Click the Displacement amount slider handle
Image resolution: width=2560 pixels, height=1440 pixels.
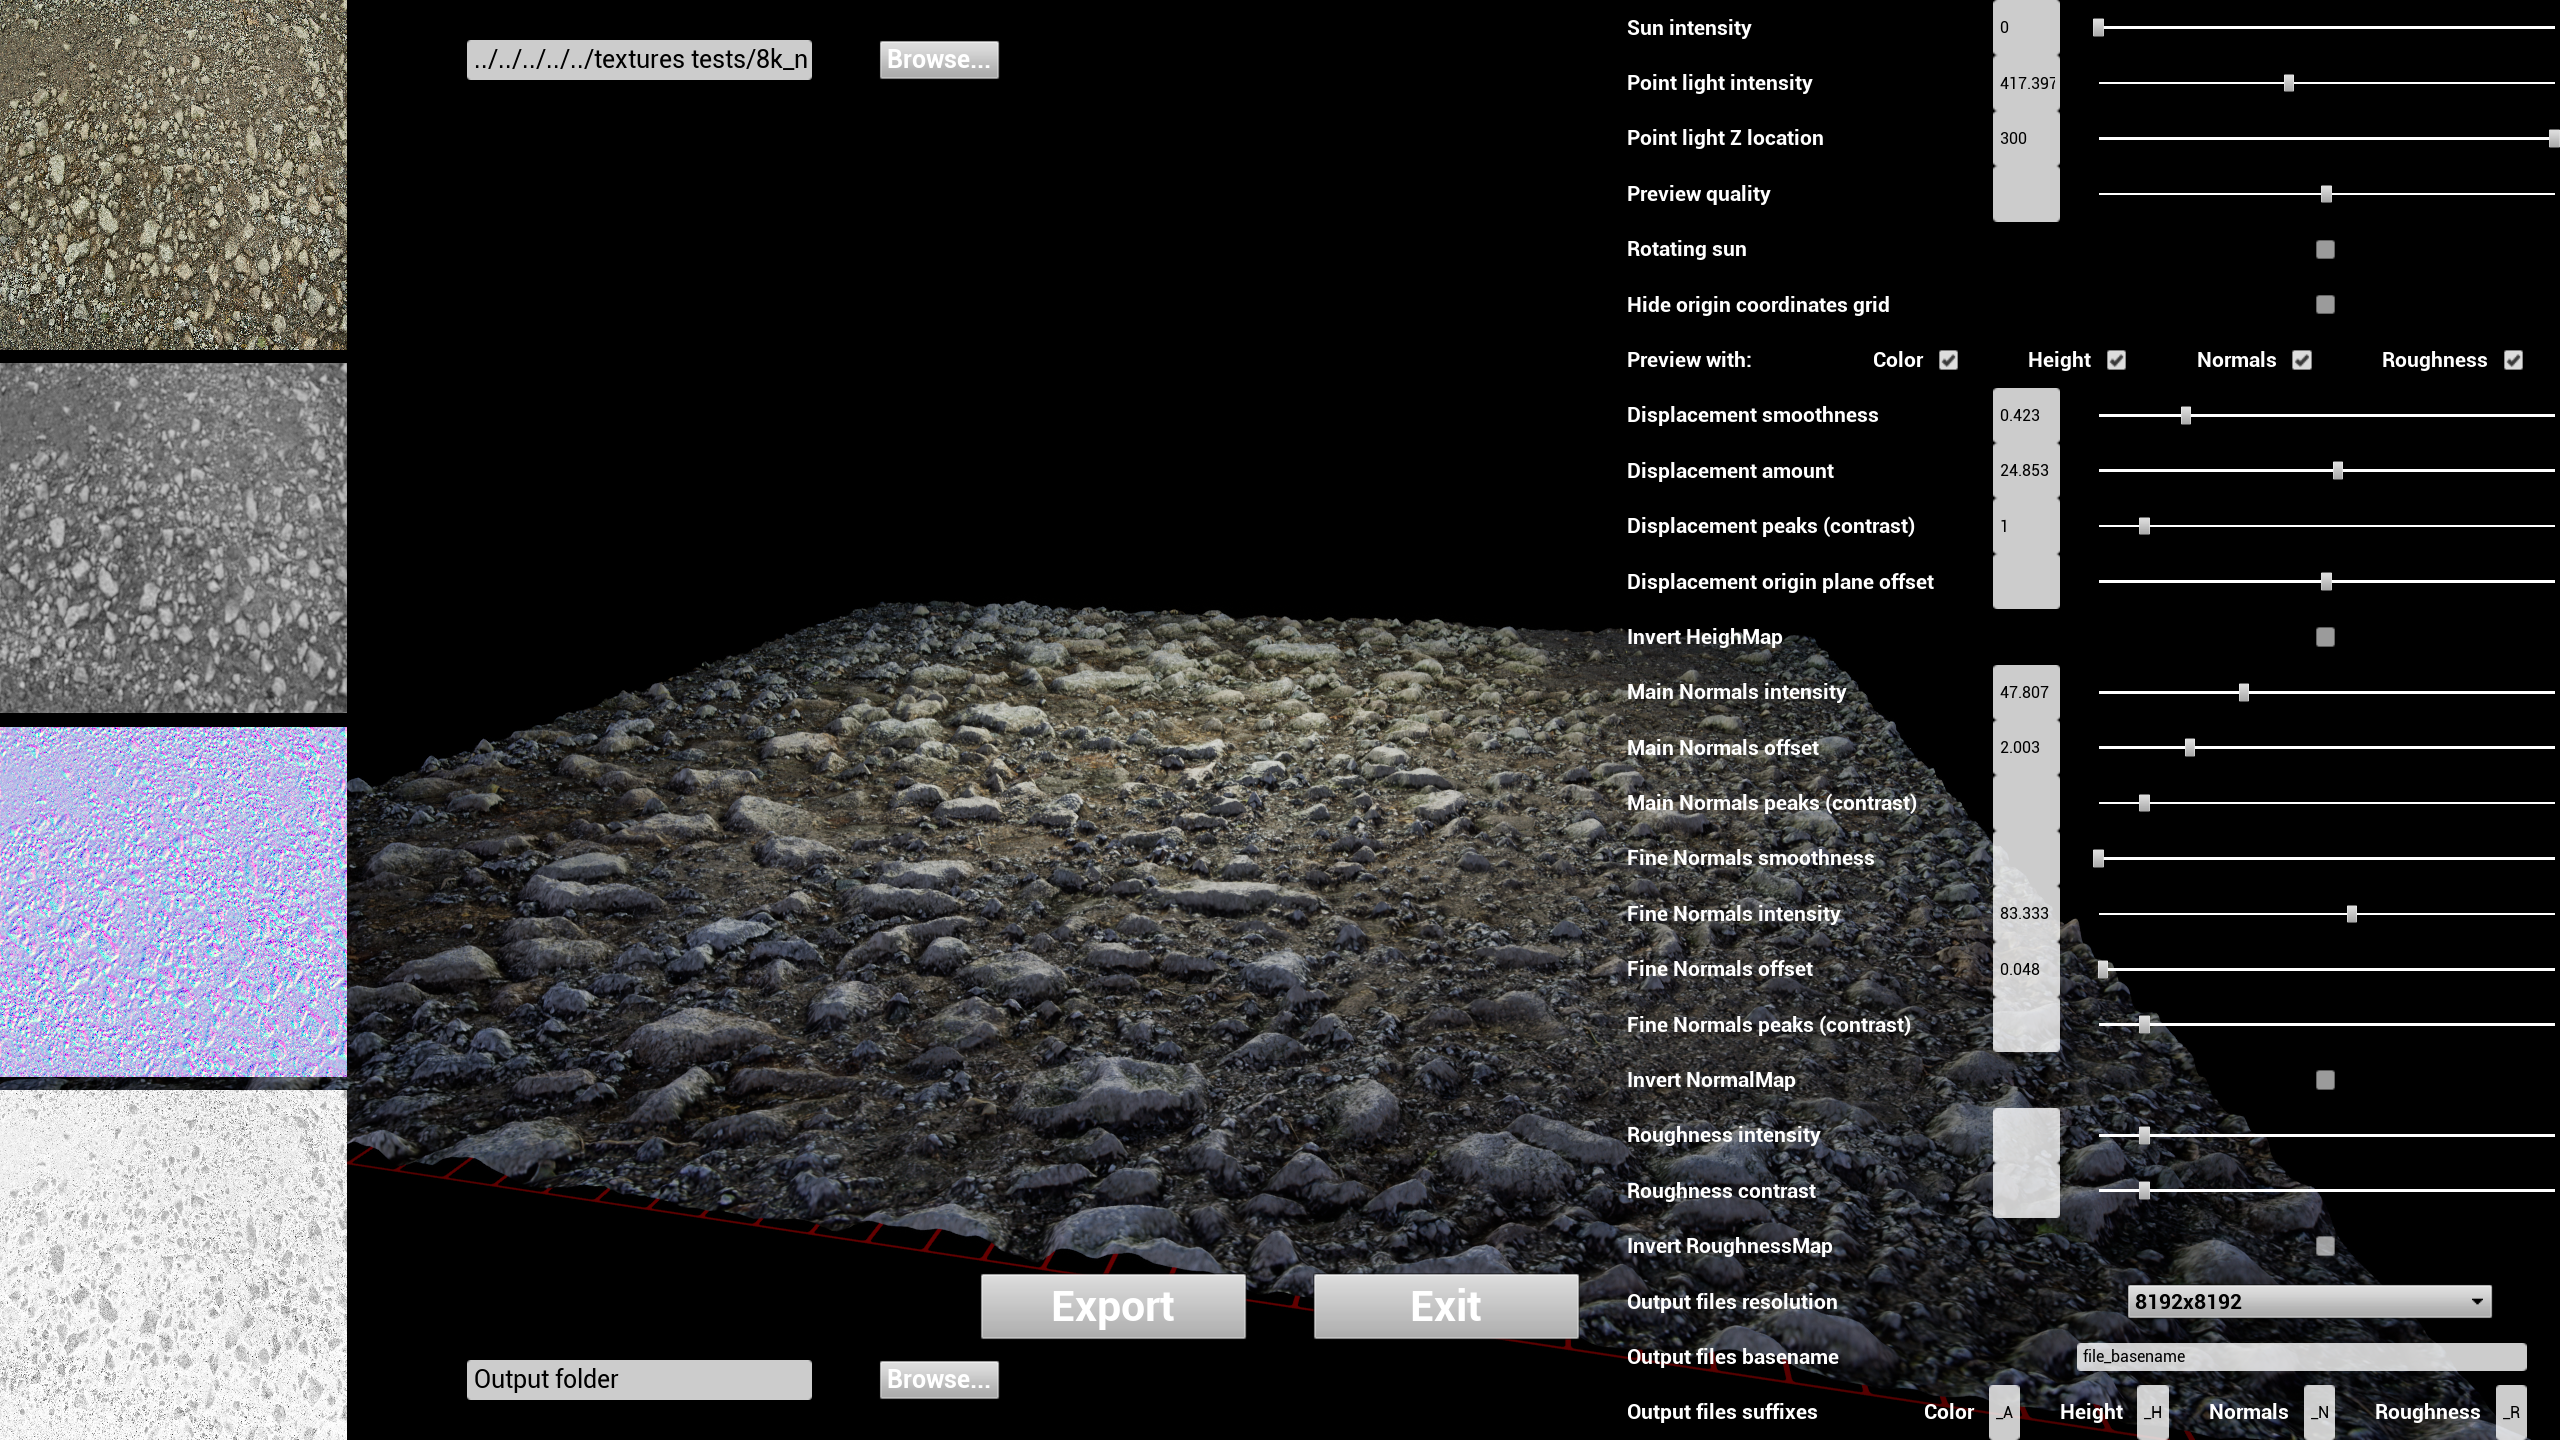coord(2337,470)
